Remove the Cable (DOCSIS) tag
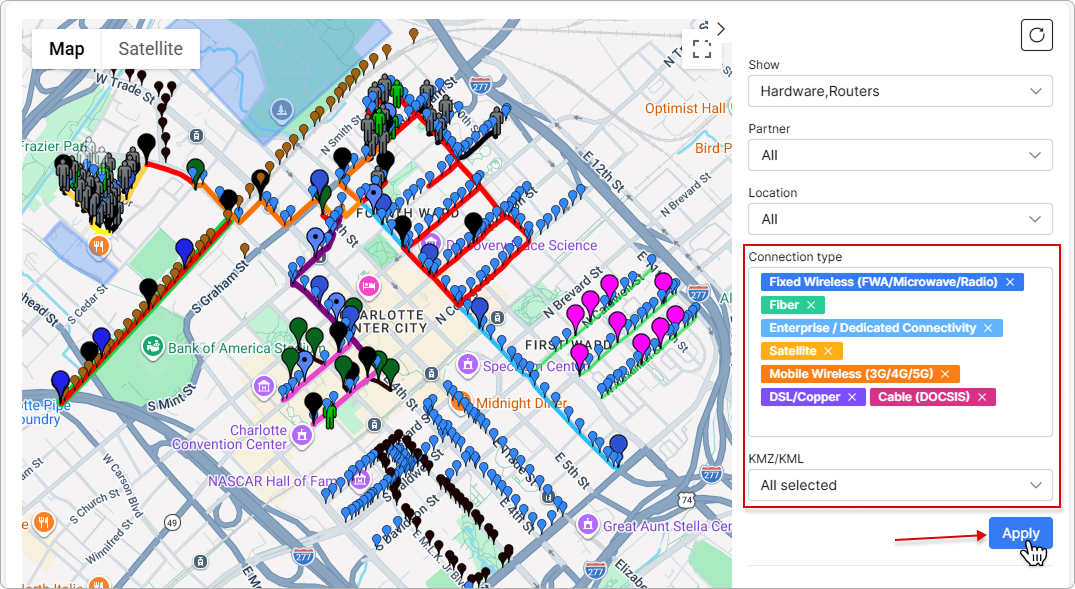Screen dimensions: 1075x589 point(982,397)
